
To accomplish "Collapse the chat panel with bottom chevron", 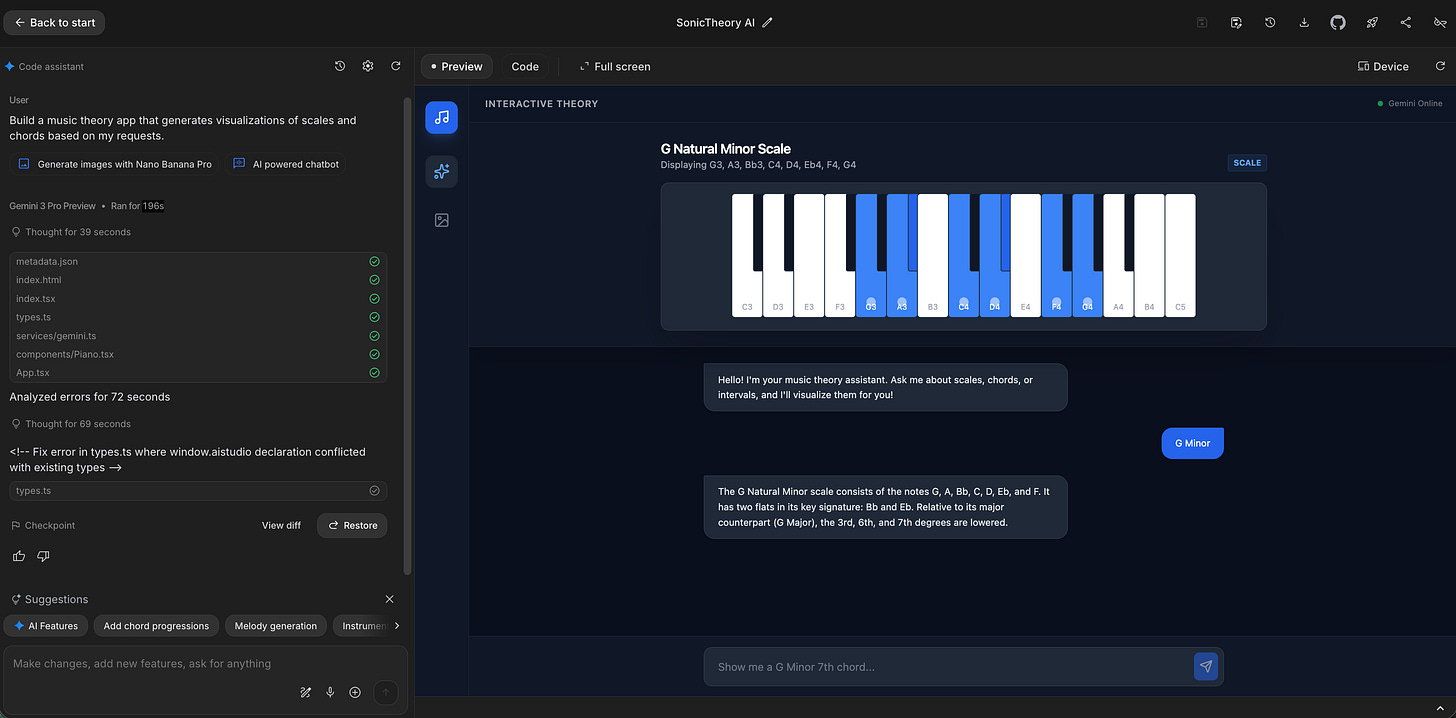I will [1441, 707].
